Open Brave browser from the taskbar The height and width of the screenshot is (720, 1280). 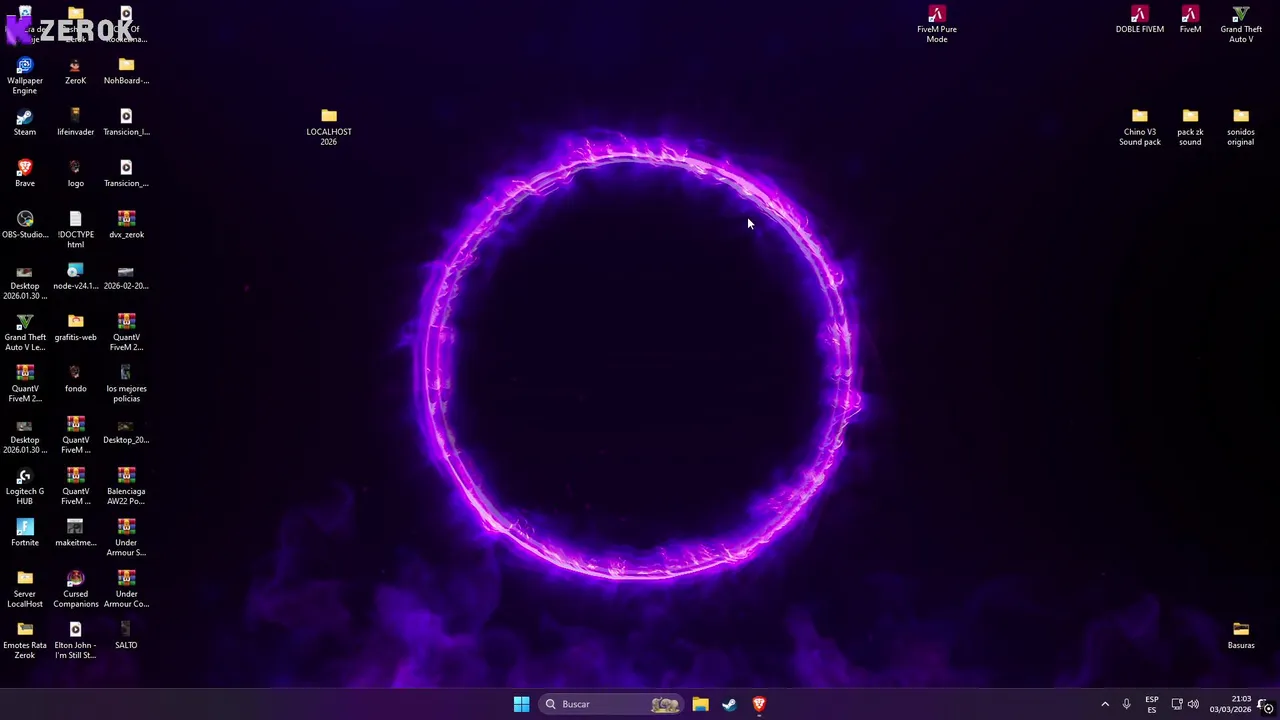[758, 704]
